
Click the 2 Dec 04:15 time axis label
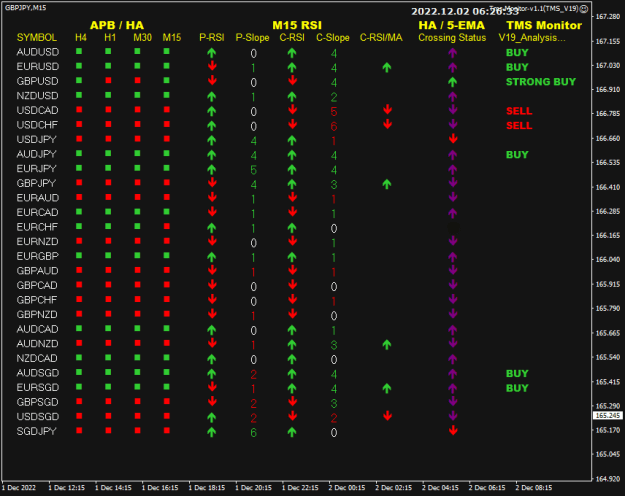coord(440,488)
